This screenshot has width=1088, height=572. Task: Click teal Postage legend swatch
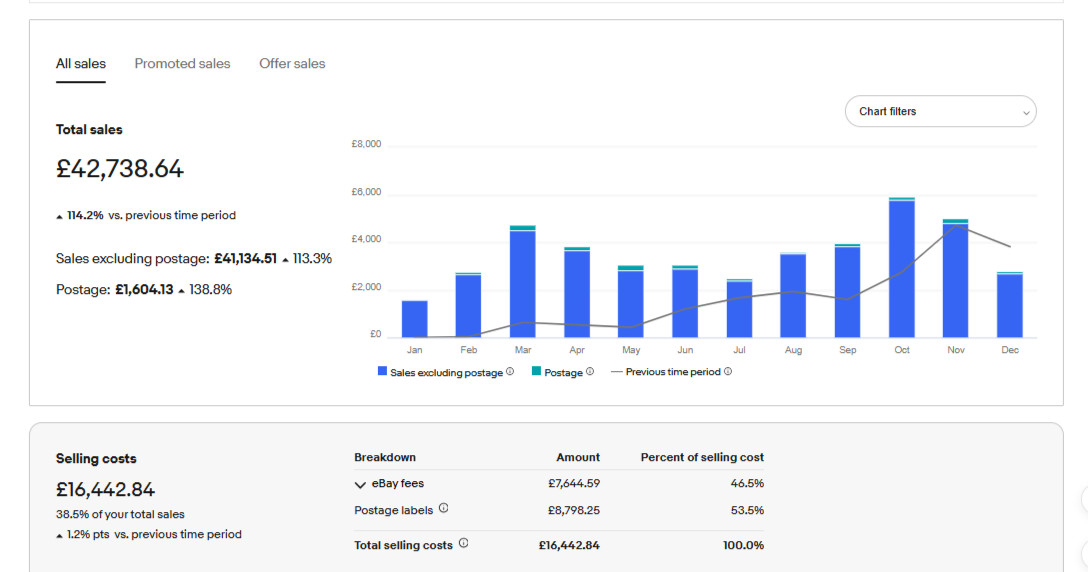click(536, 371)
